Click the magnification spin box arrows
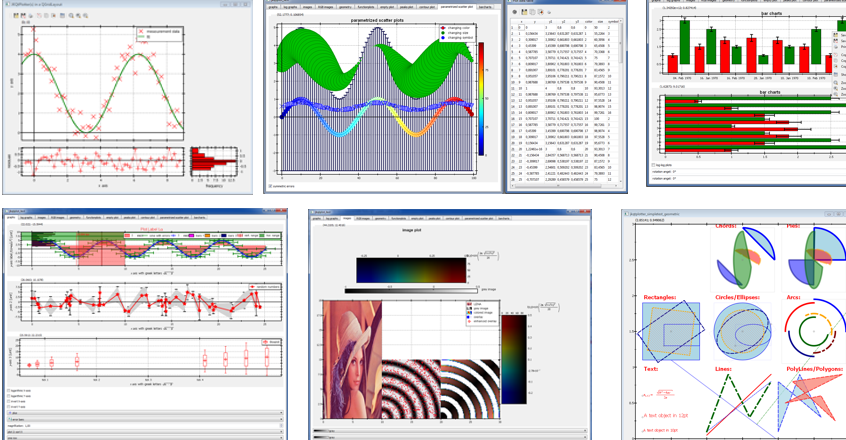Screen dimensions: 846x440 [281, 425]
